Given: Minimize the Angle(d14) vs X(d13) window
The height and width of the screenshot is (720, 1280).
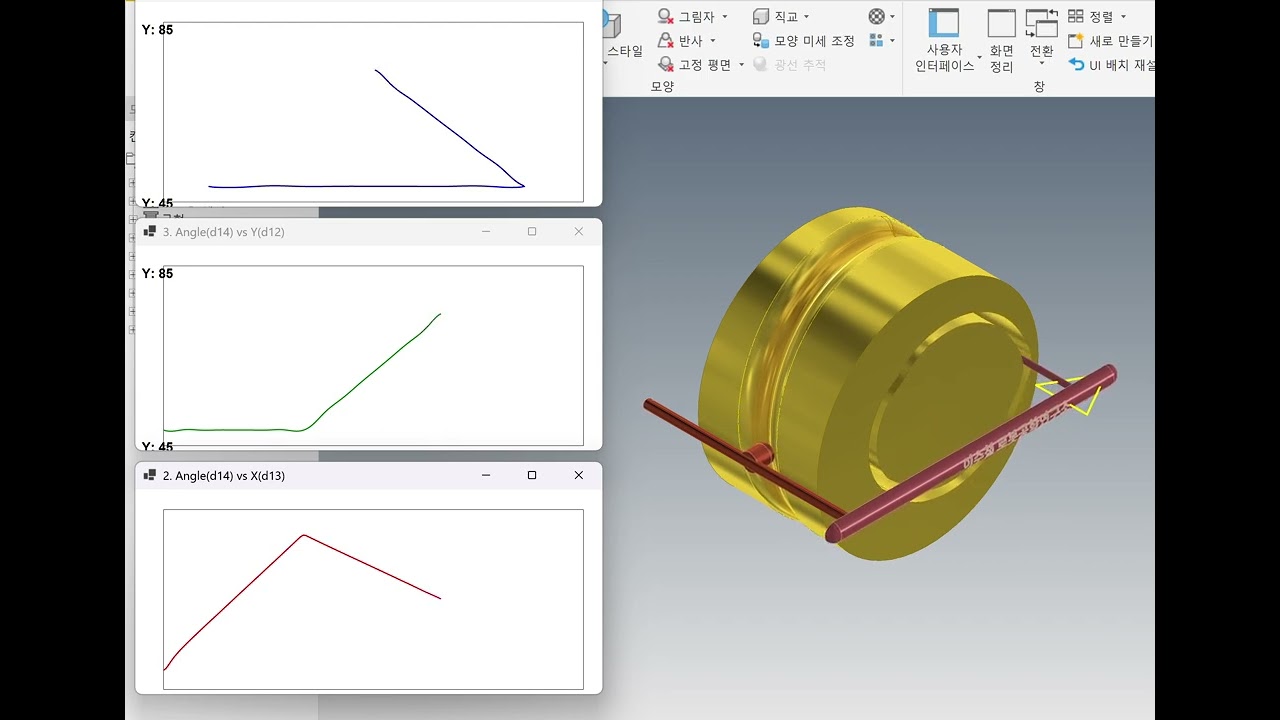Looking at the screenshot, I should [x=486, y=476].
